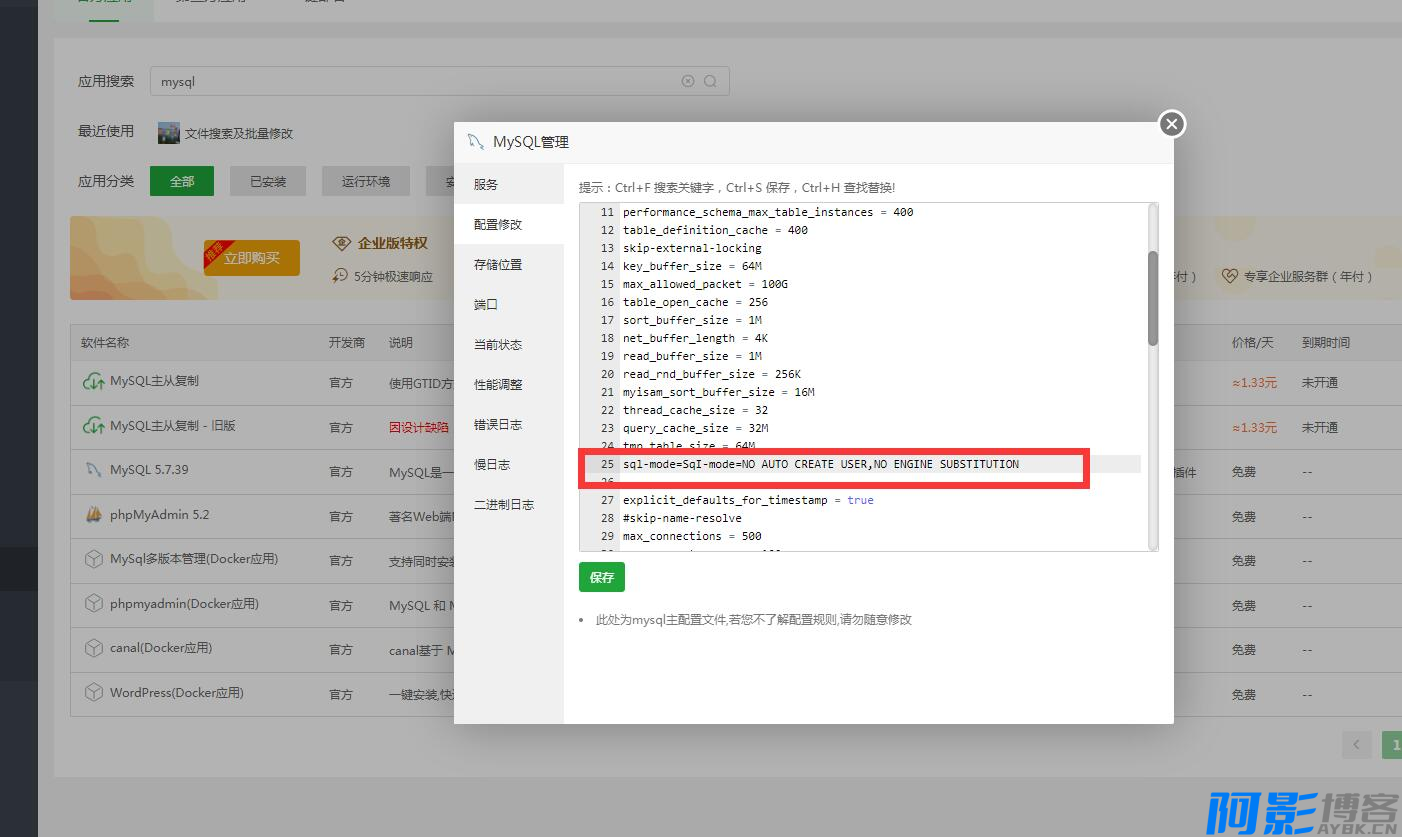Image resolution: width=1402 pixels, height=837 pixels.
Task: Open the 端口 tab
Action: click(509, 305)
